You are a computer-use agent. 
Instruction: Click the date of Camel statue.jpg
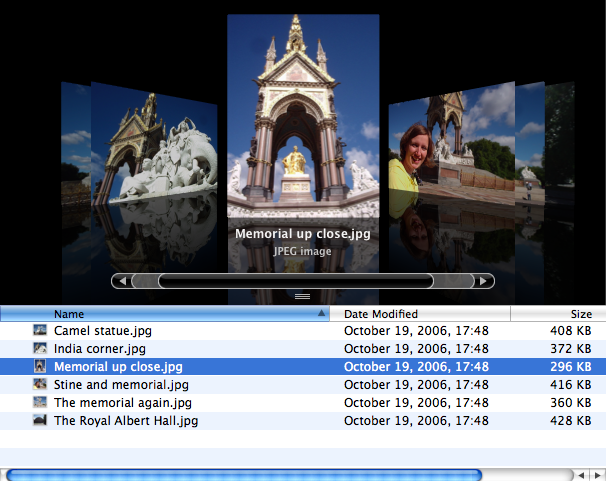coord(416,331)
